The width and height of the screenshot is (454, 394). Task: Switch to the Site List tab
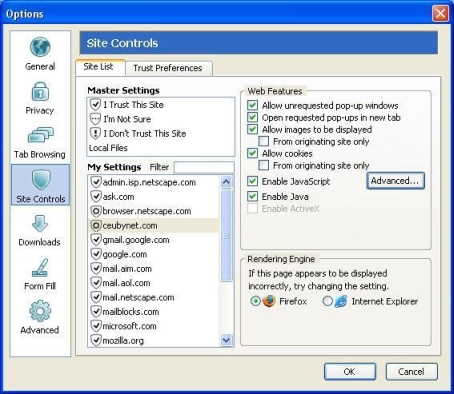click(99, 67)
